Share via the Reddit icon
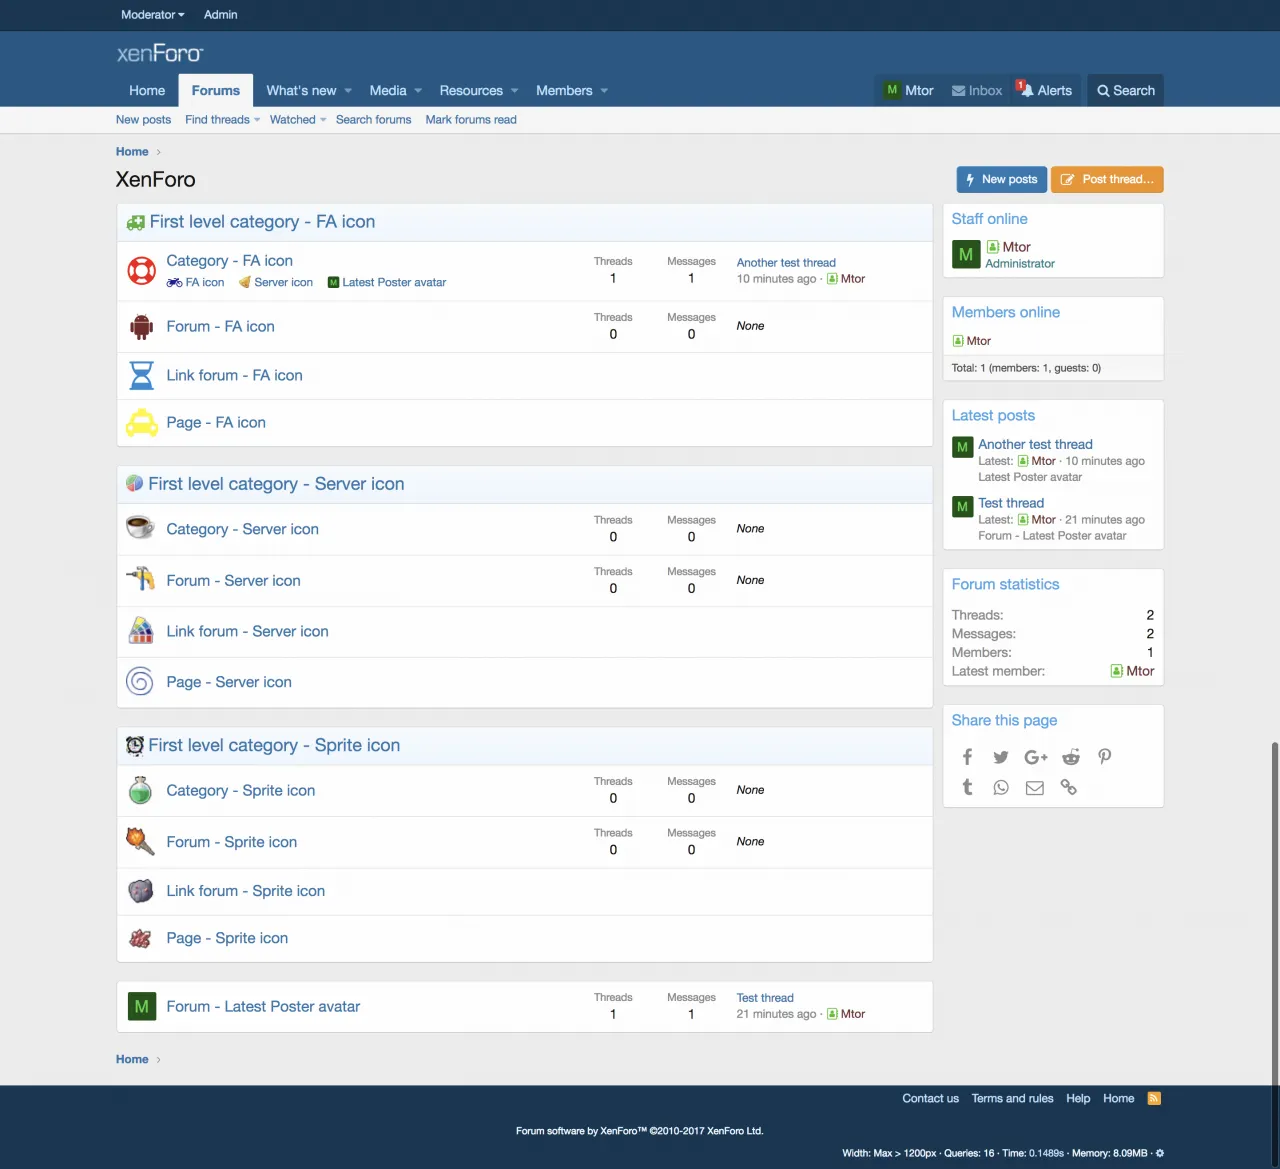This screenshot has height=1169, width=1280. coord(1071,757)
